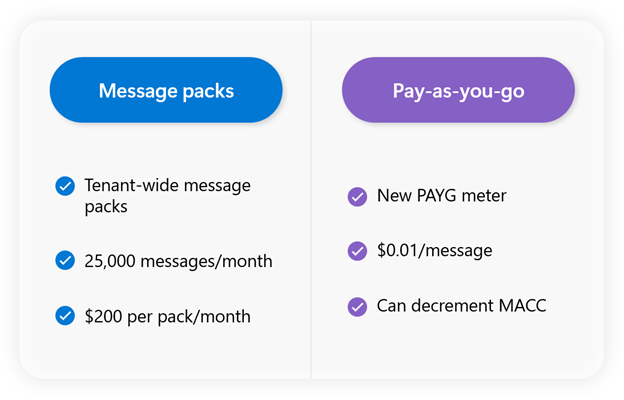Click the blue checkmark beside Tenant-wide message packs

[65, 186]
